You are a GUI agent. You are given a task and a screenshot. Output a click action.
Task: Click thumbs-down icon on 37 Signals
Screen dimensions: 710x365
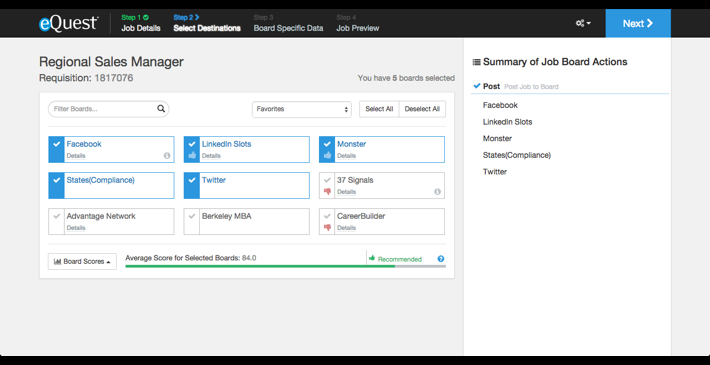tap(327, 192)
